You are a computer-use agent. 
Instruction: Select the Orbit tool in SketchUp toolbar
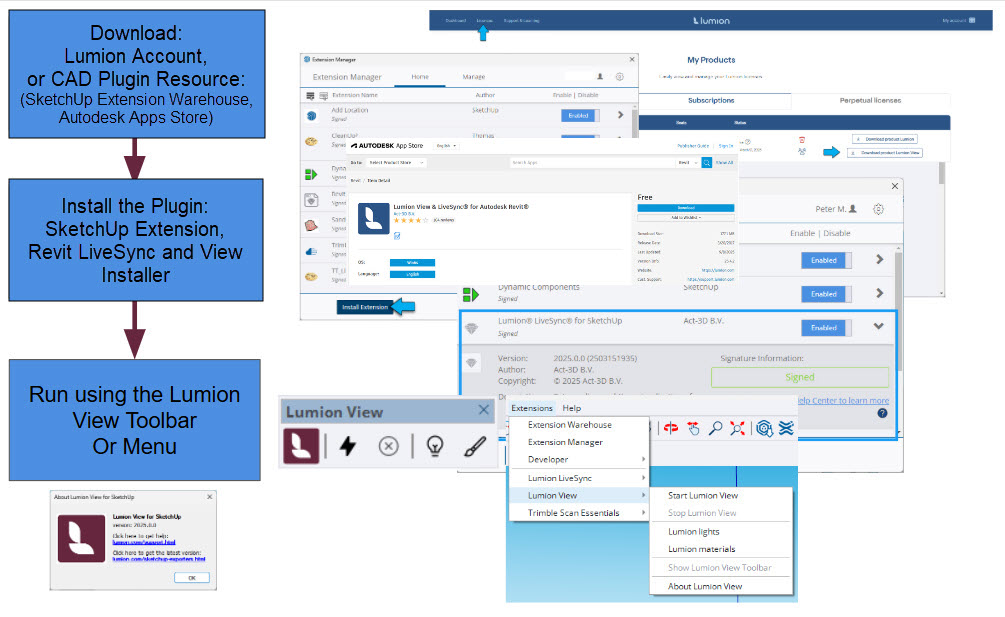pos(671,428)
